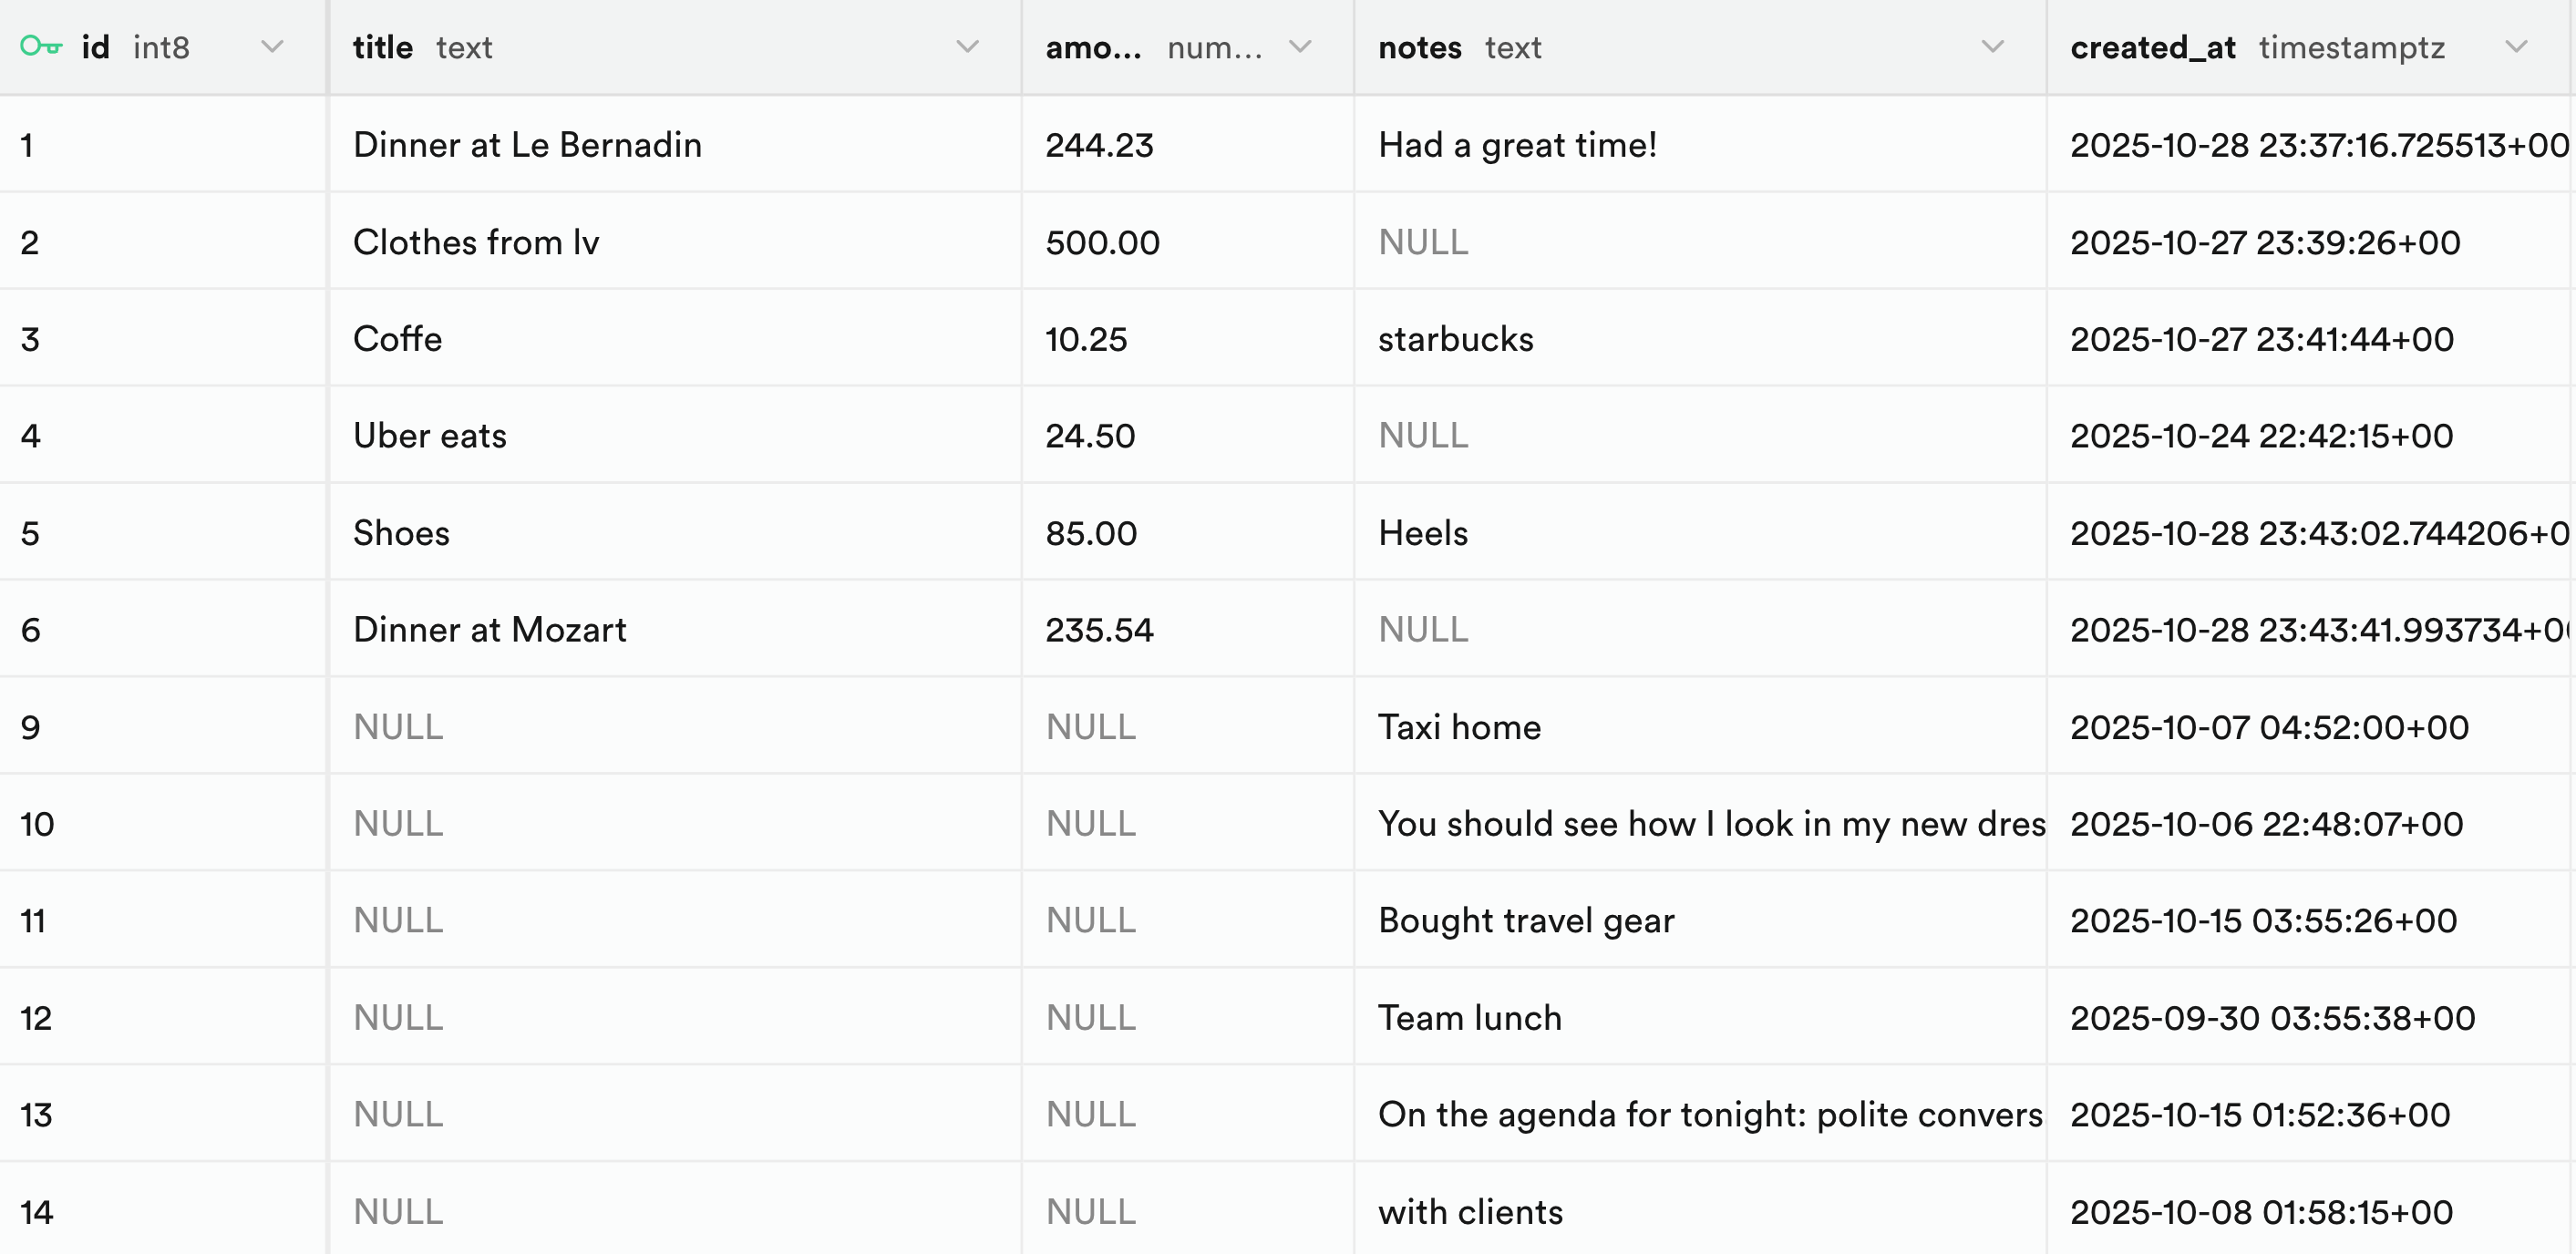Image resolution: width=2576 pixels, height=1254 pixels.
Task: Open the created_at column dropdown chevron
Action: pos(2515,47)
